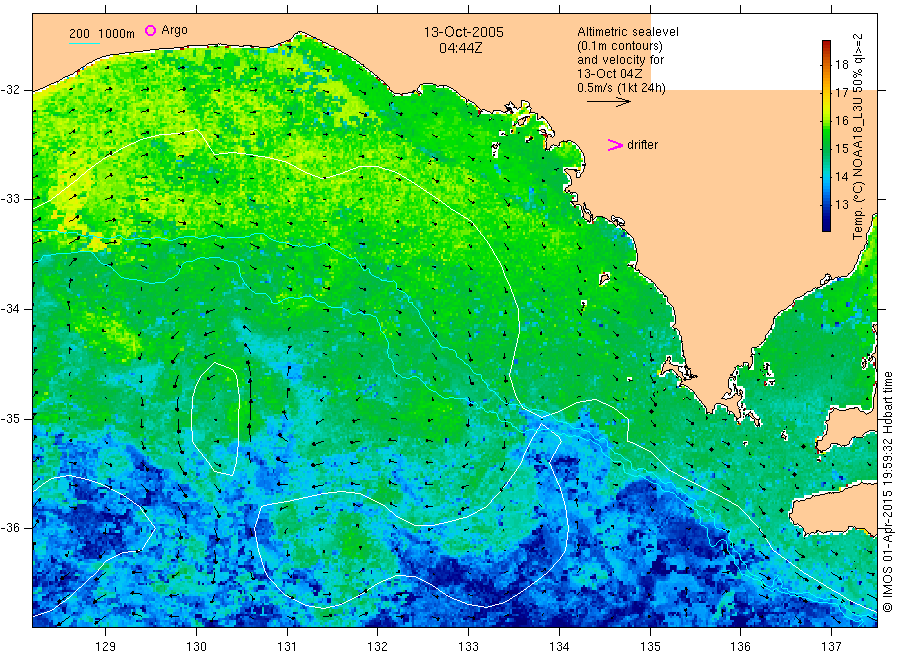Click the 0.5m/s velocity scale arrow
900x660 pixels.
pyautogui.click(x=608, y=102)
